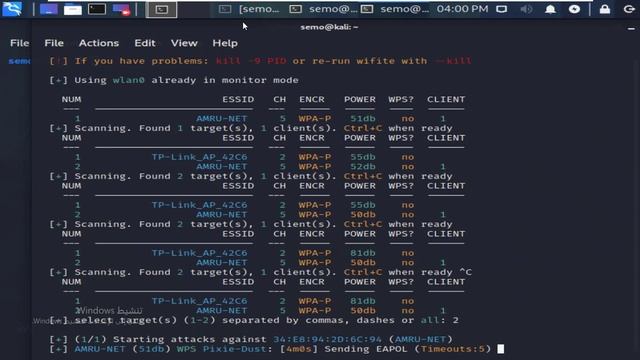Open the Help menu
The height and width of the screenshot is (360, 640).
[x=225, y=43]
